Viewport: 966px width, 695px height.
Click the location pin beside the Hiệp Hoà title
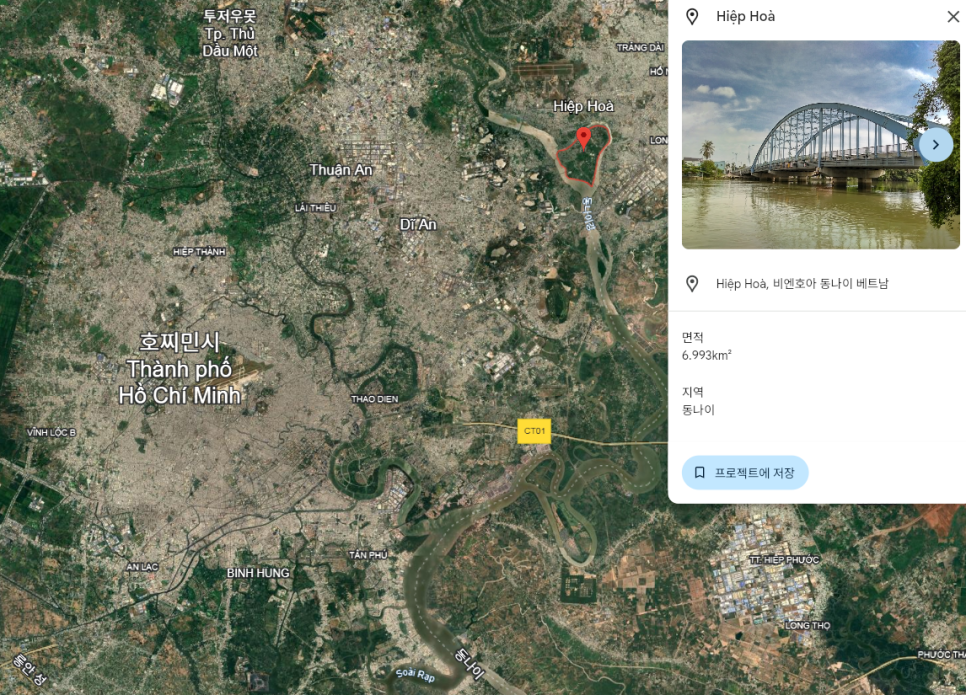coord(691,16)
